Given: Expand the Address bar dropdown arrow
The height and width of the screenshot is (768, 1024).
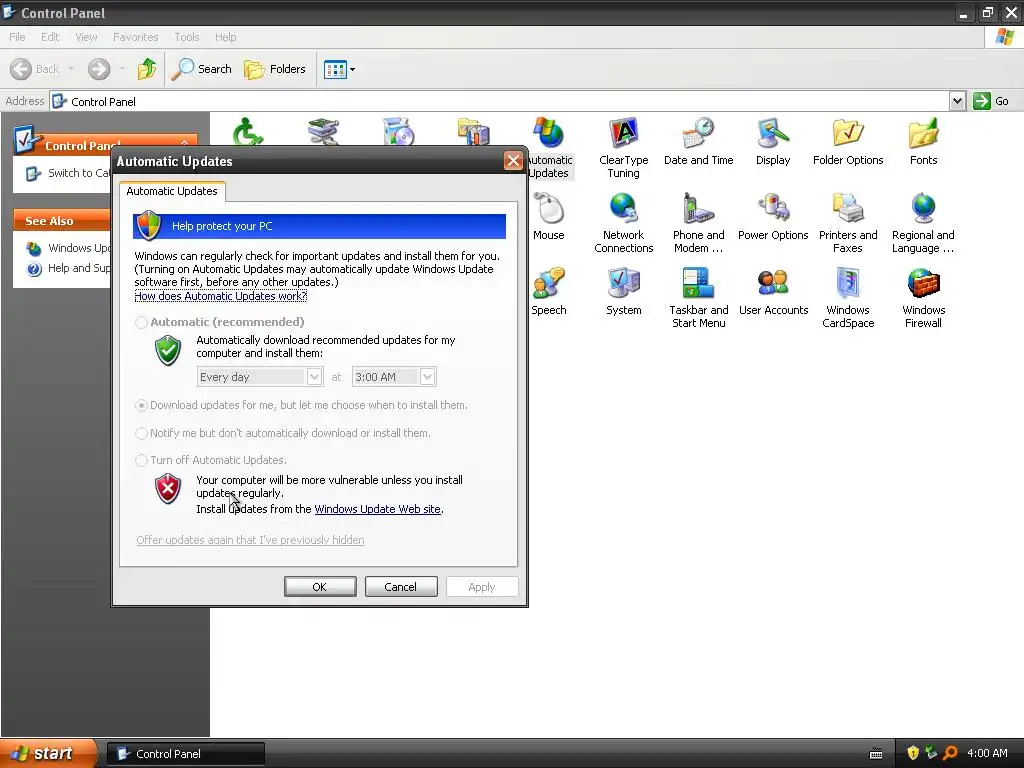Looking at the screenshot, I should (x=957, y=101).
